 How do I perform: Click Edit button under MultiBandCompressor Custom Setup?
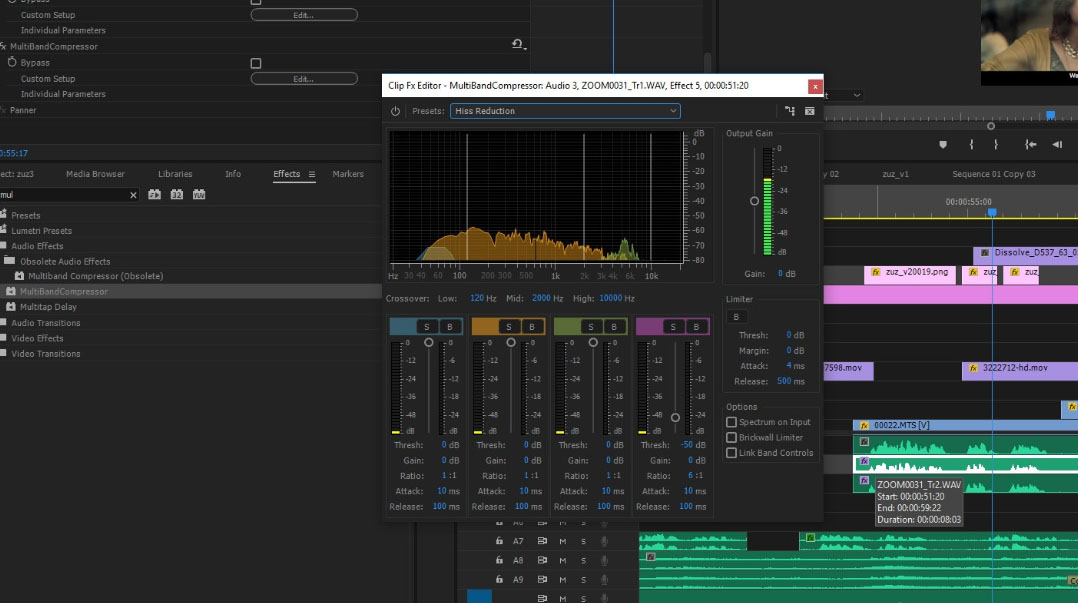click(303, 79)
